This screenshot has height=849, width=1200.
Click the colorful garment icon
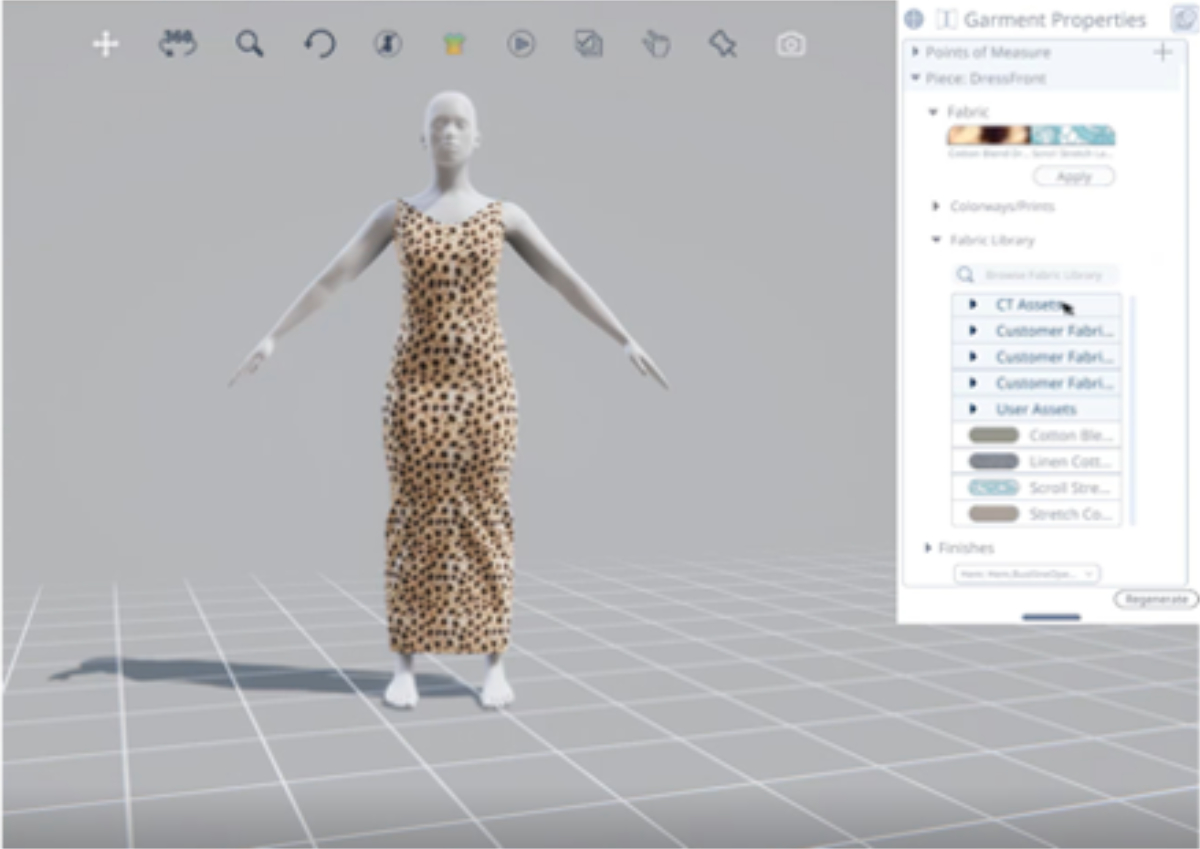coord(454,44)
